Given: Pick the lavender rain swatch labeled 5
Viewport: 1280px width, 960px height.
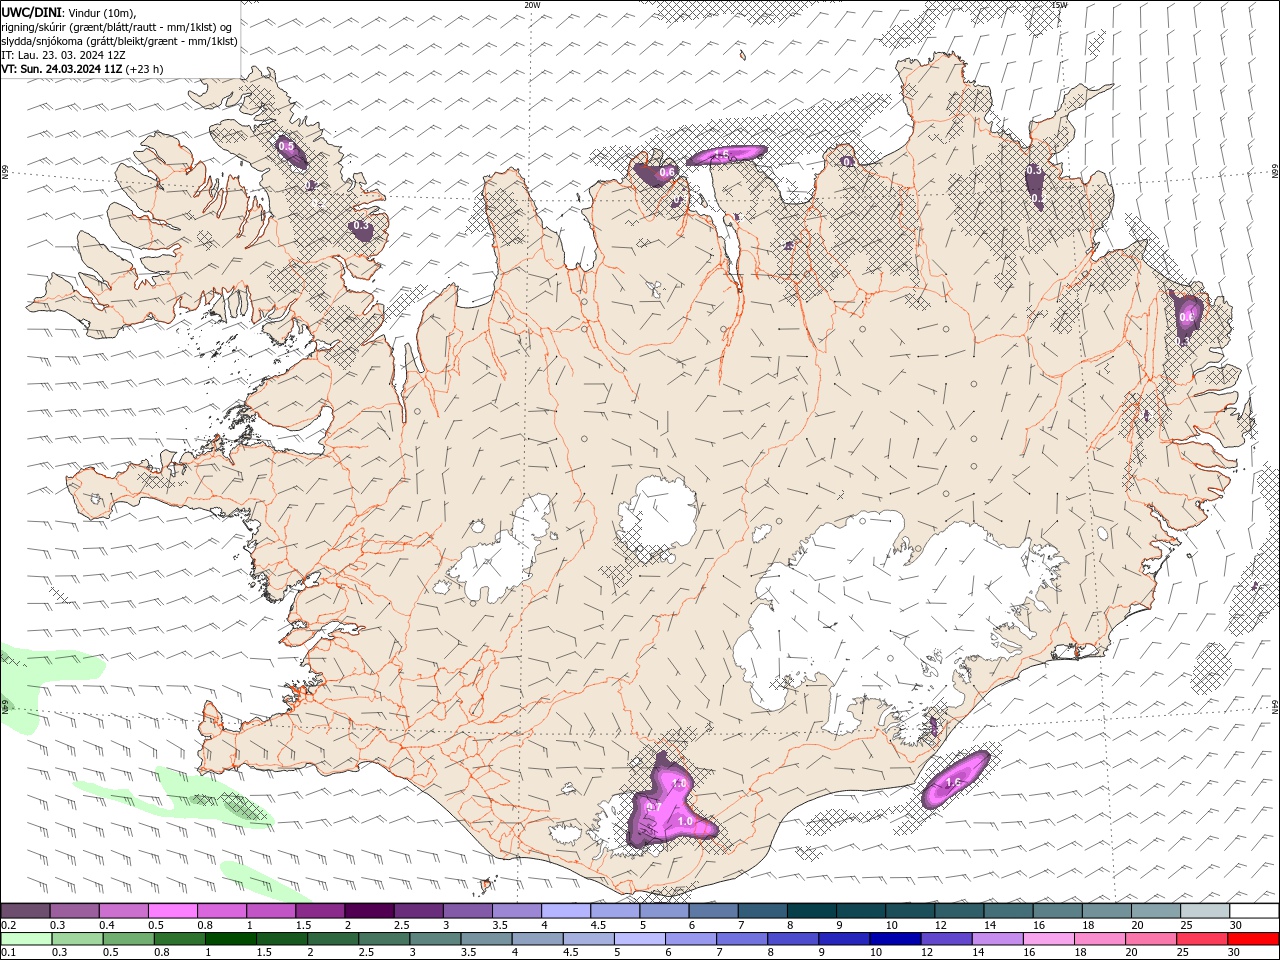Looking at the screenshot, I should pyautogui.click(x=639, y=939).
